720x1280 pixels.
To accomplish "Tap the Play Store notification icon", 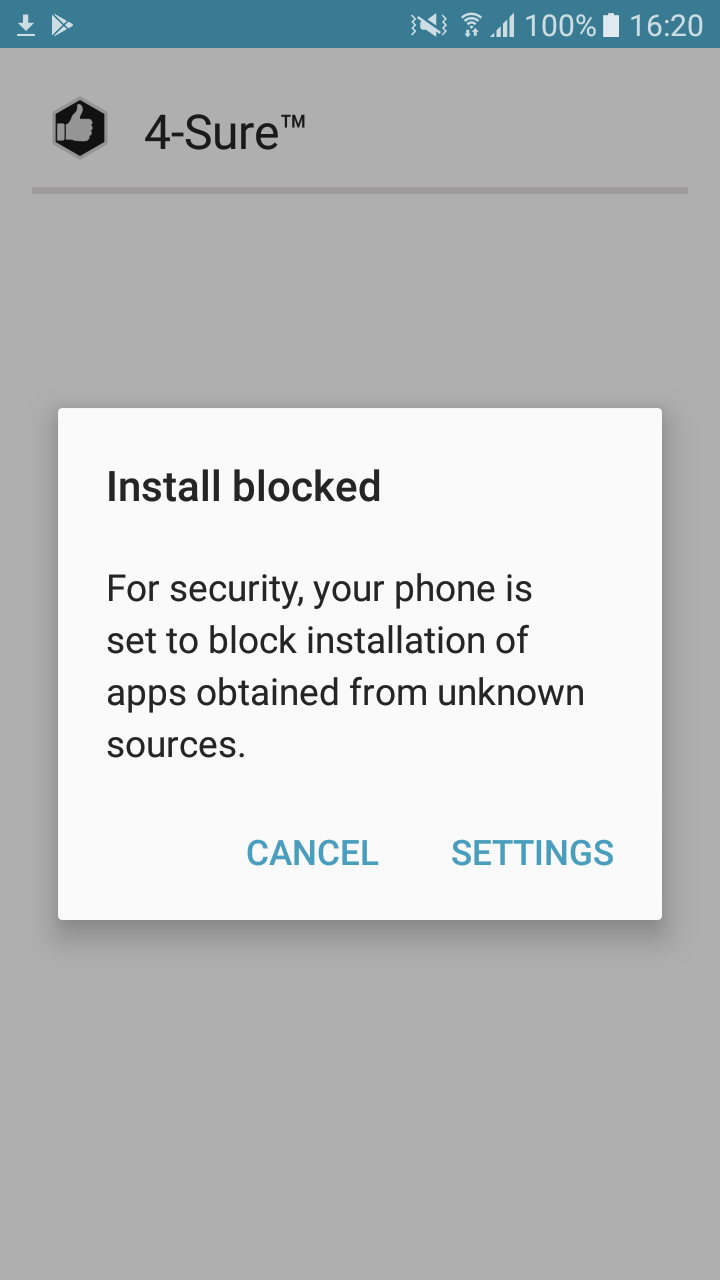I will point(62,25).
